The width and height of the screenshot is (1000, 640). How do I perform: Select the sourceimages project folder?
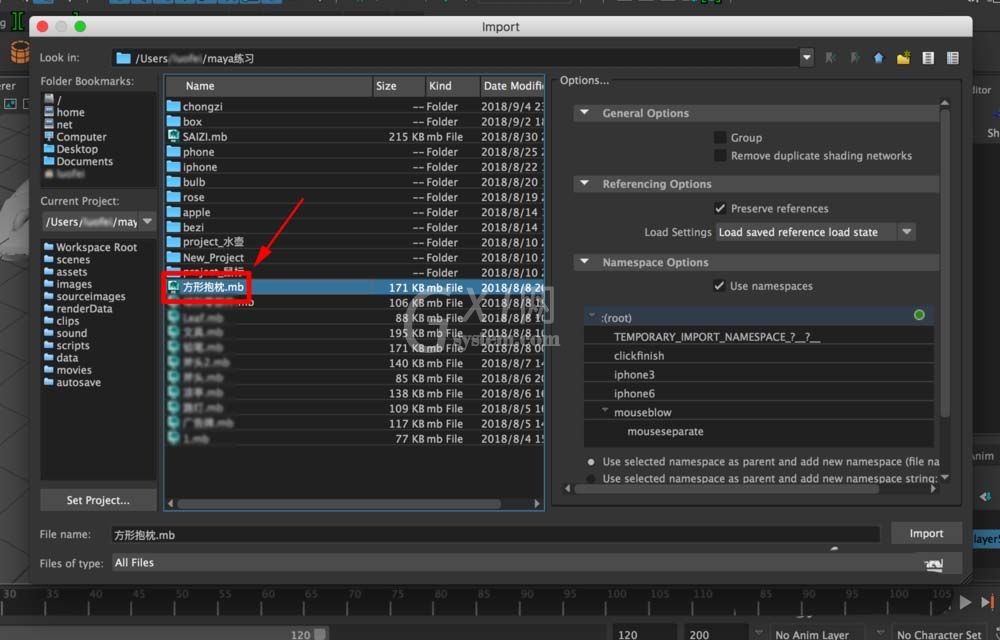[85, 296]
